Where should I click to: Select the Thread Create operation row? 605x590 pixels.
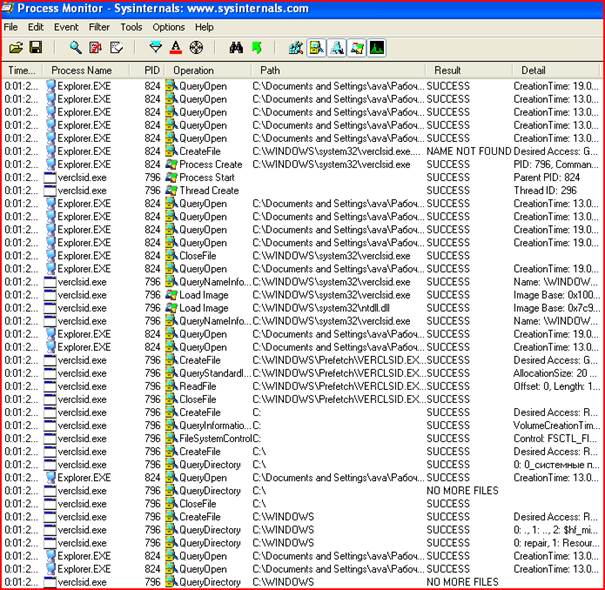[x=302, y=191]
